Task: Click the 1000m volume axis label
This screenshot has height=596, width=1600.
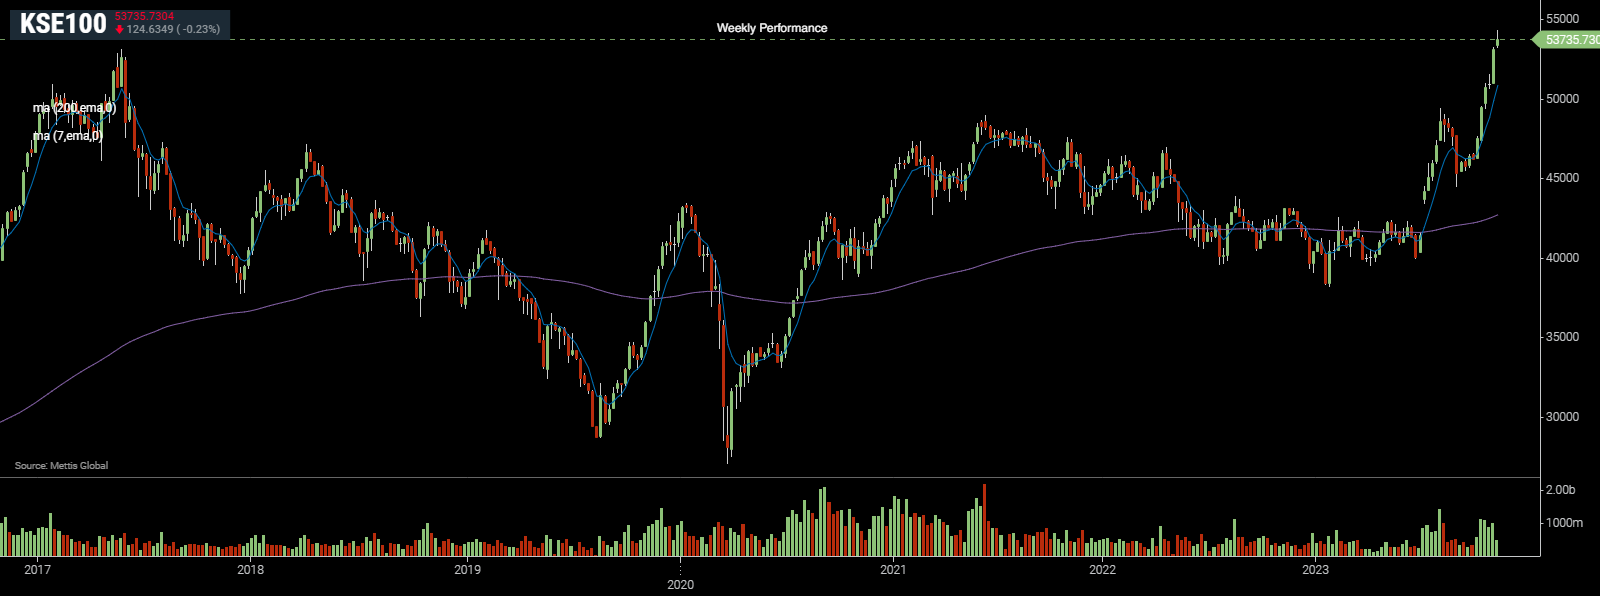Action: [x=1564, y=523]
